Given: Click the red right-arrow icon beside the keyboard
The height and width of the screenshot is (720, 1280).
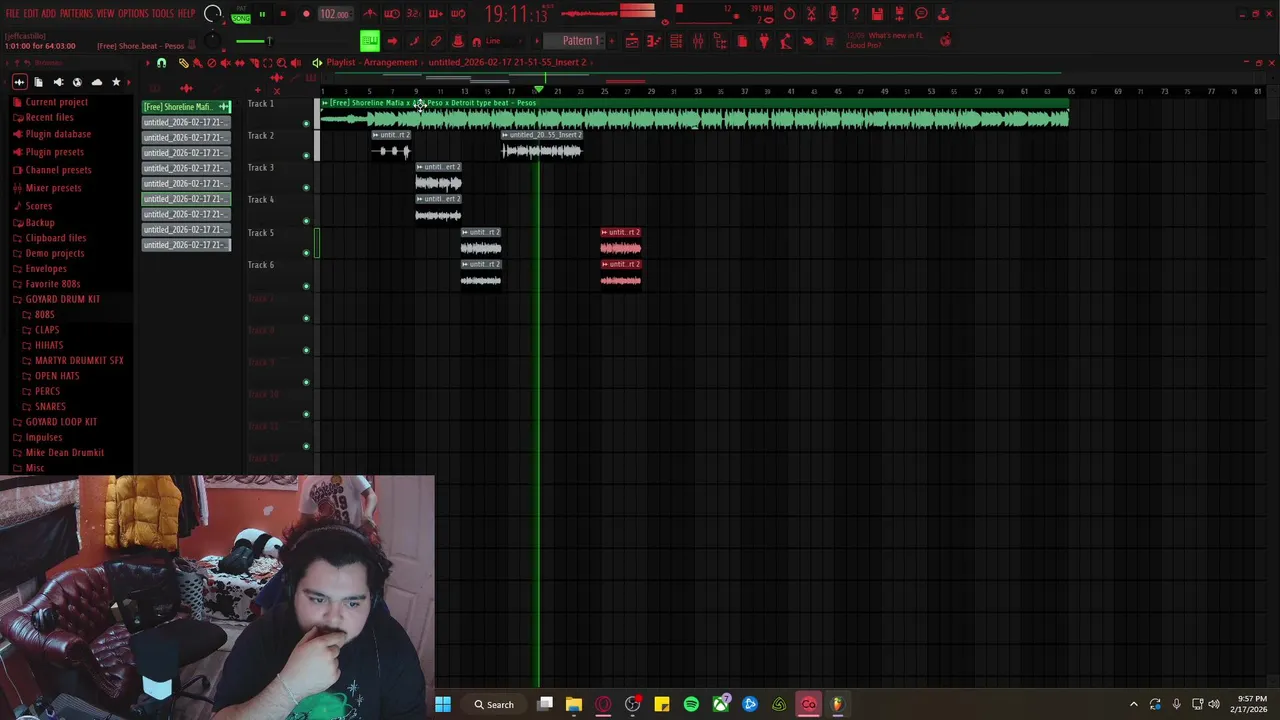Looking at the screenshot, I should (x=392, y=41).
